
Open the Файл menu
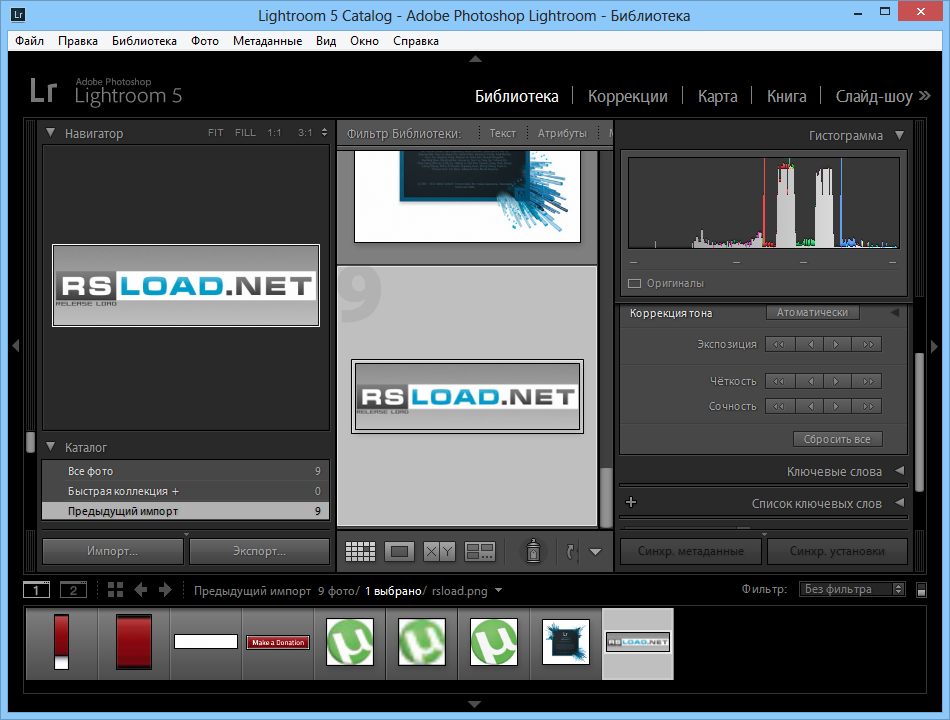tap(30, 41)
